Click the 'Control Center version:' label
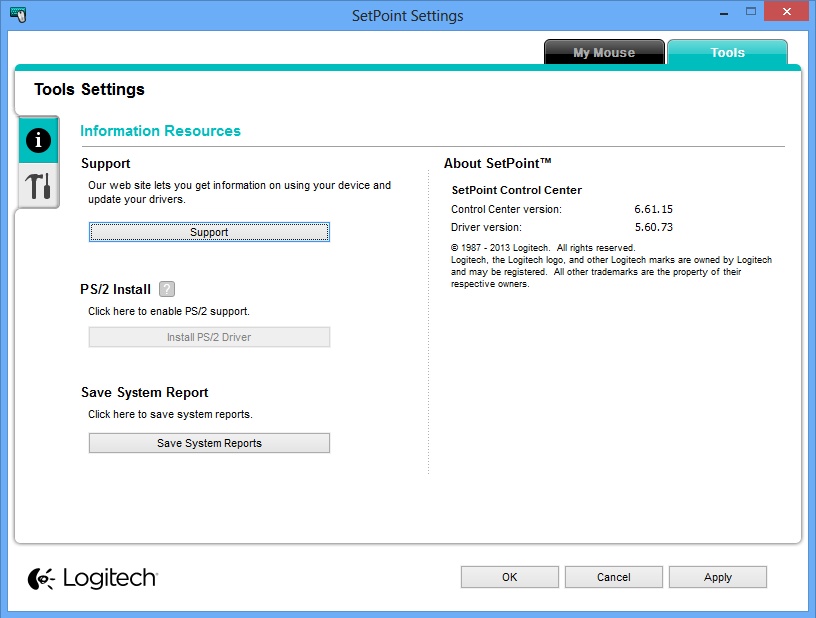The image size is (816, 618). pos(506,209)
